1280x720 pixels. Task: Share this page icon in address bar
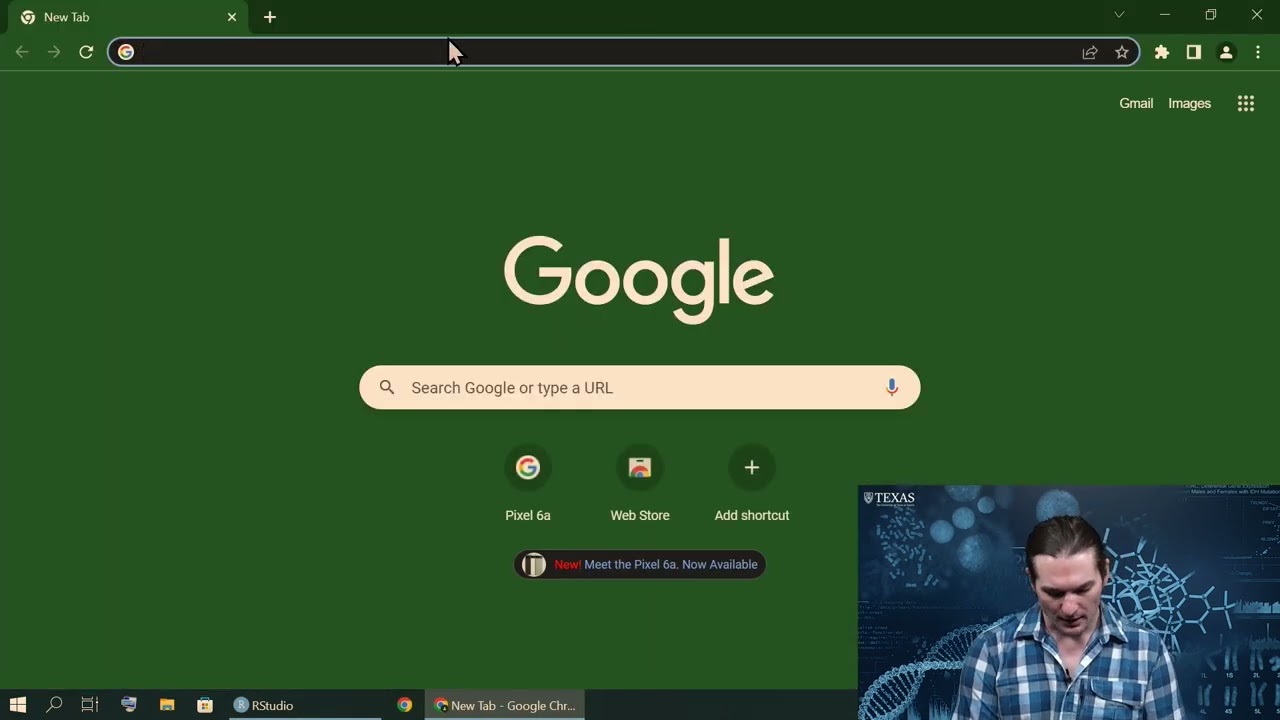(1090, 52)
